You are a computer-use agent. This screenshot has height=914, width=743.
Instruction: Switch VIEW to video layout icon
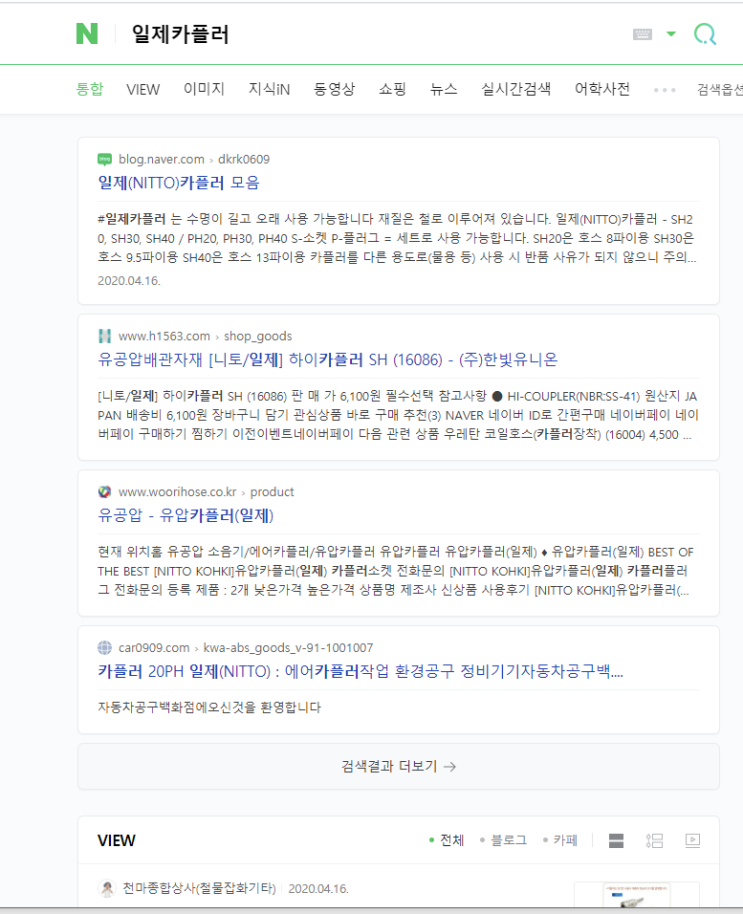[x=692, y=840]
